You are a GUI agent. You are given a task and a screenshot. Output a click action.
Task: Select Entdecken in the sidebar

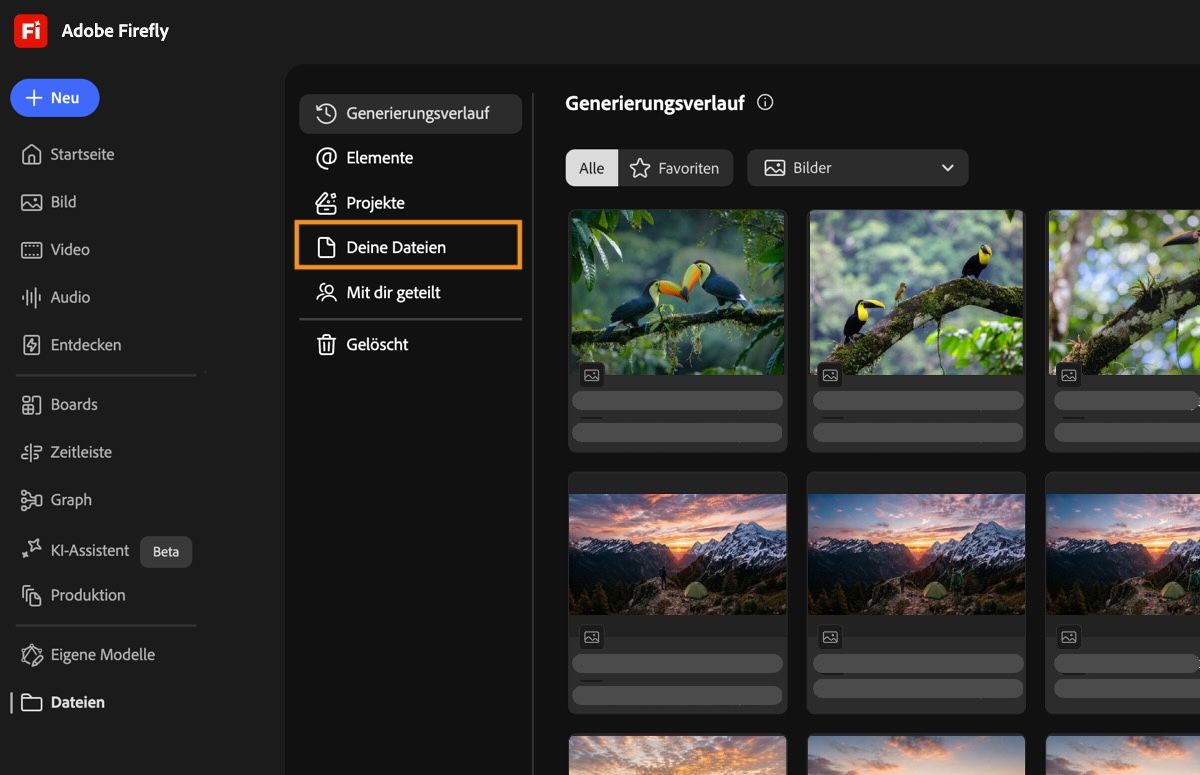[x=72, y=345]
